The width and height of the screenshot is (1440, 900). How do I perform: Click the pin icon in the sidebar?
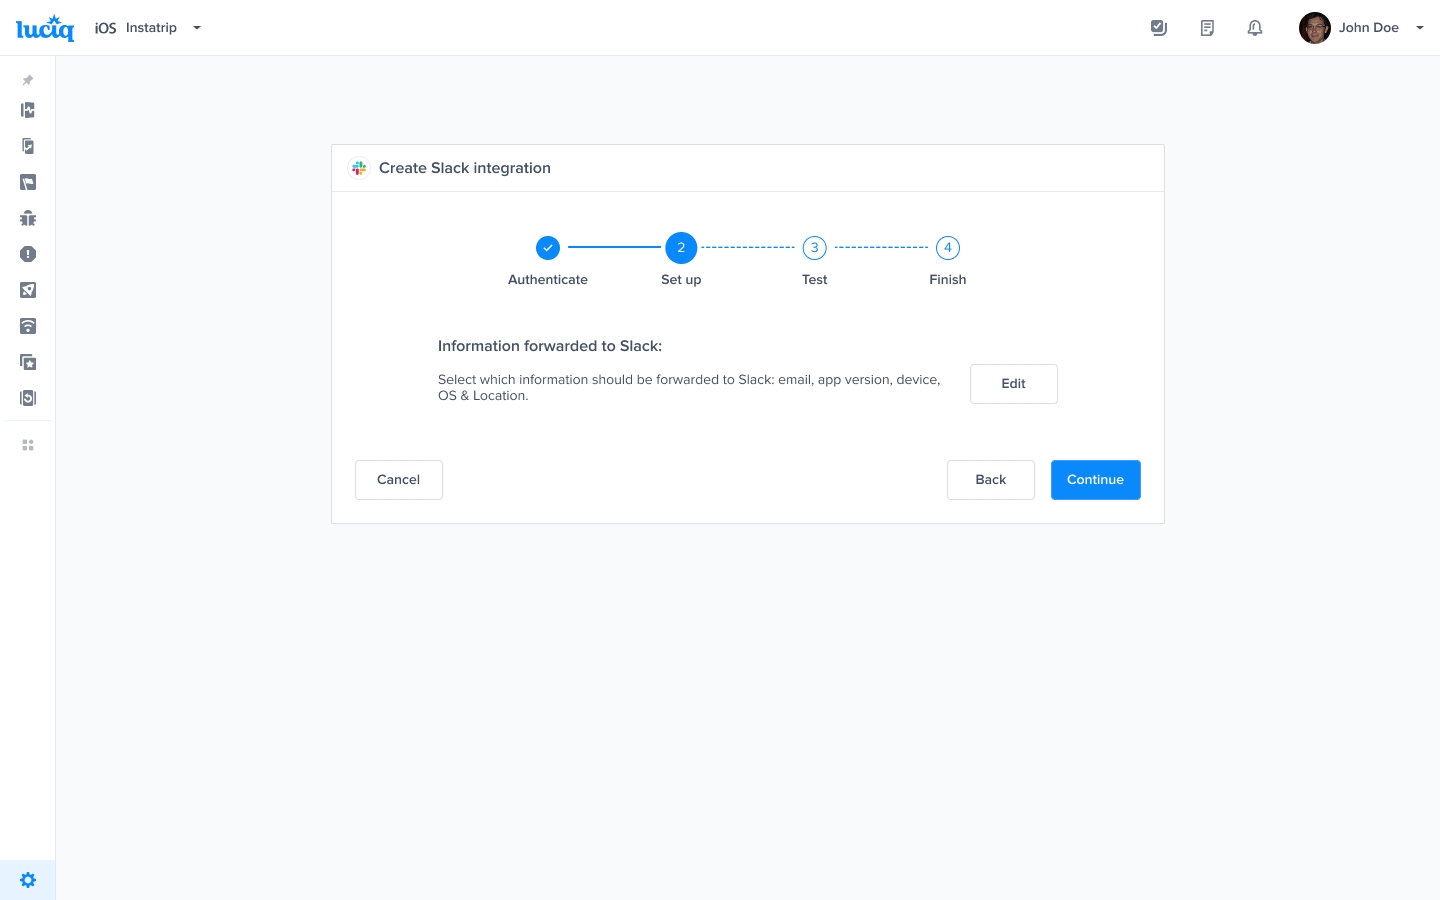28,80
